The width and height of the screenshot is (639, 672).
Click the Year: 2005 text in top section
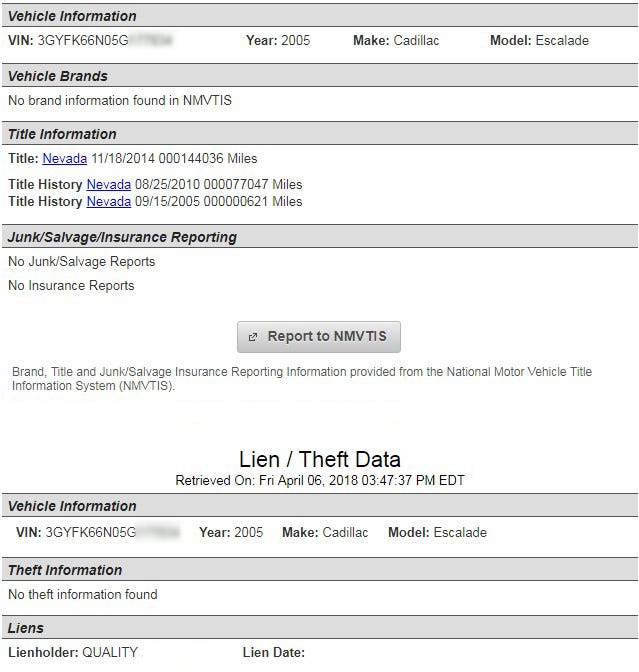click(278, 40)
